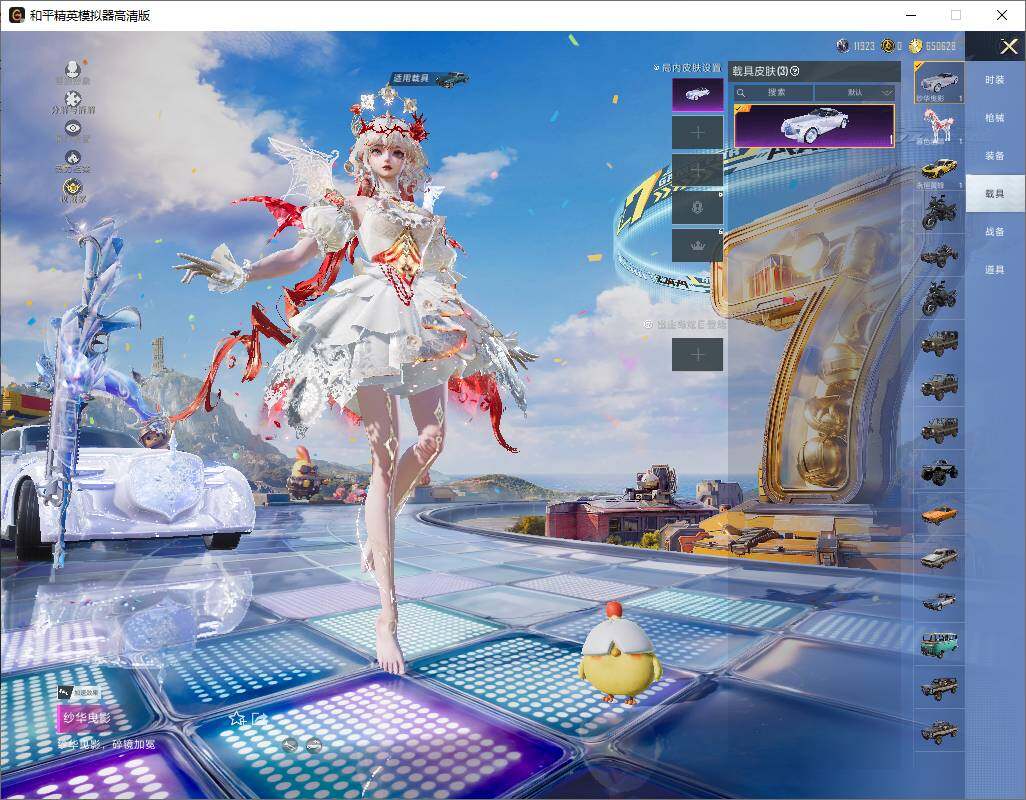This screenshot has height=800, width=1026.
Task: Select the white convertible skin card
Action: [x=814, y=126]
